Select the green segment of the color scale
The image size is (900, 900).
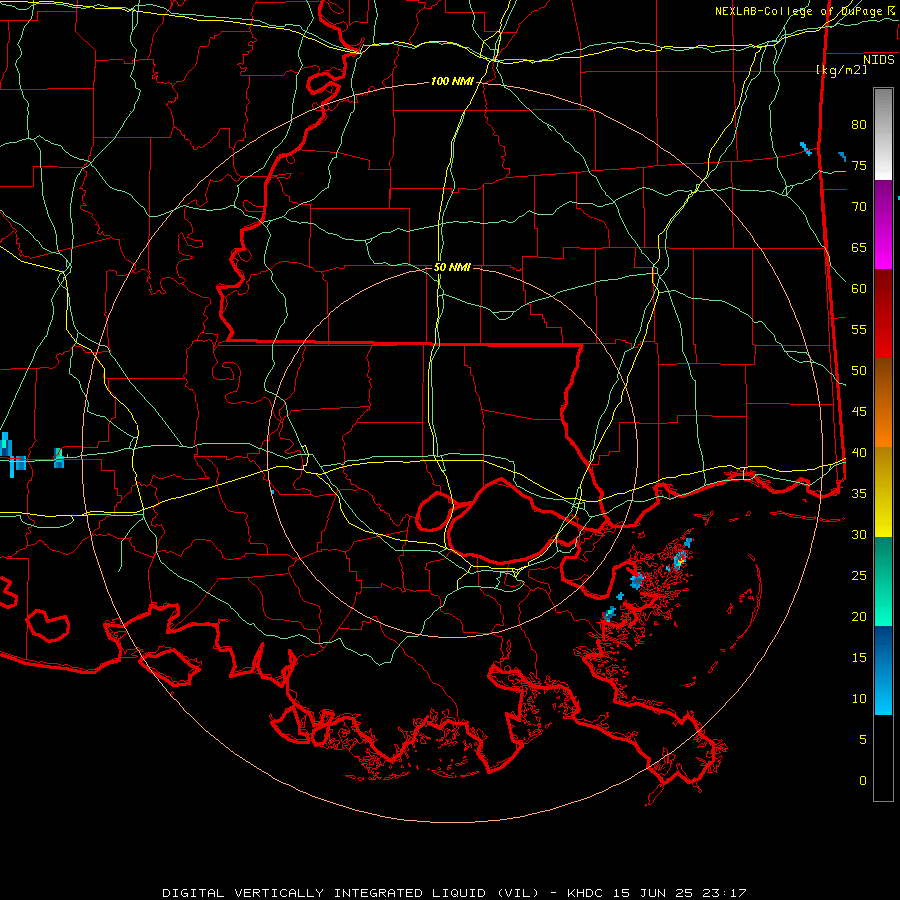[883, 581]
